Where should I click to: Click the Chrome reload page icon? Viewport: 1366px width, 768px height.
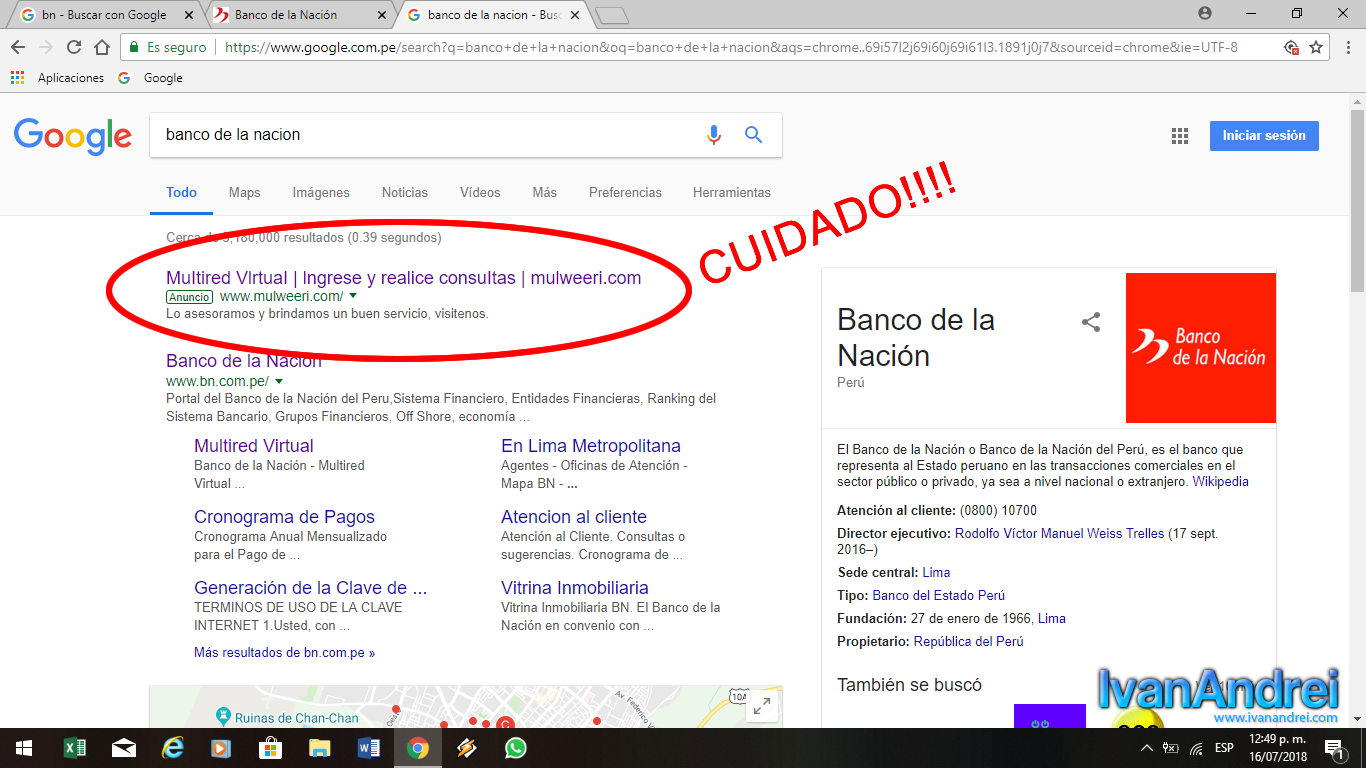(74, 47)
